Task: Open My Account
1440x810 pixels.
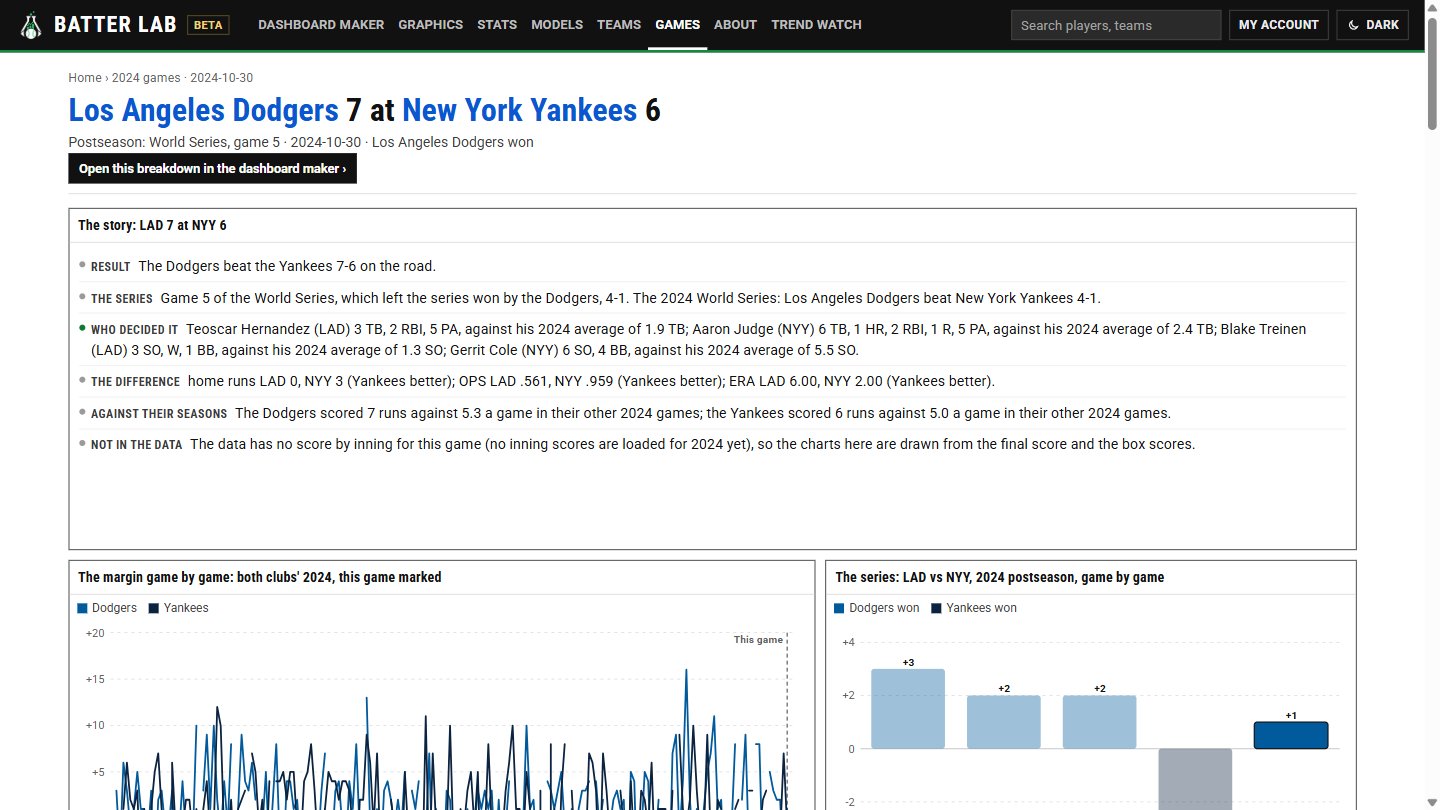Action: 1279,25
